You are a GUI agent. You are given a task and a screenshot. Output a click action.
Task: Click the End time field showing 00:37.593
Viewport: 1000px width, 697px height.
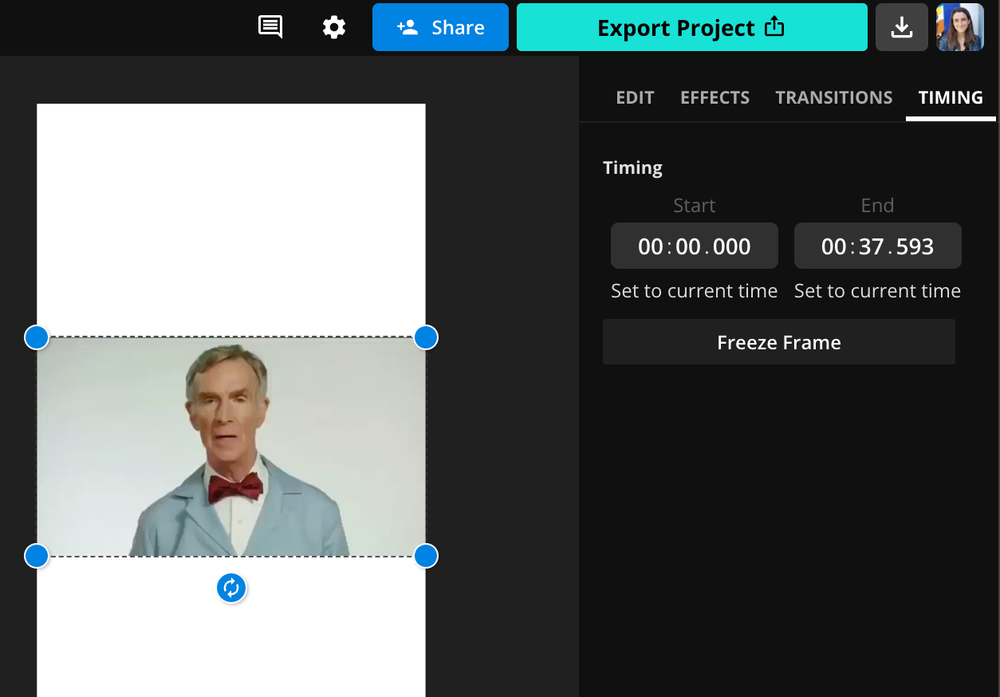click(x=877, y=245)
